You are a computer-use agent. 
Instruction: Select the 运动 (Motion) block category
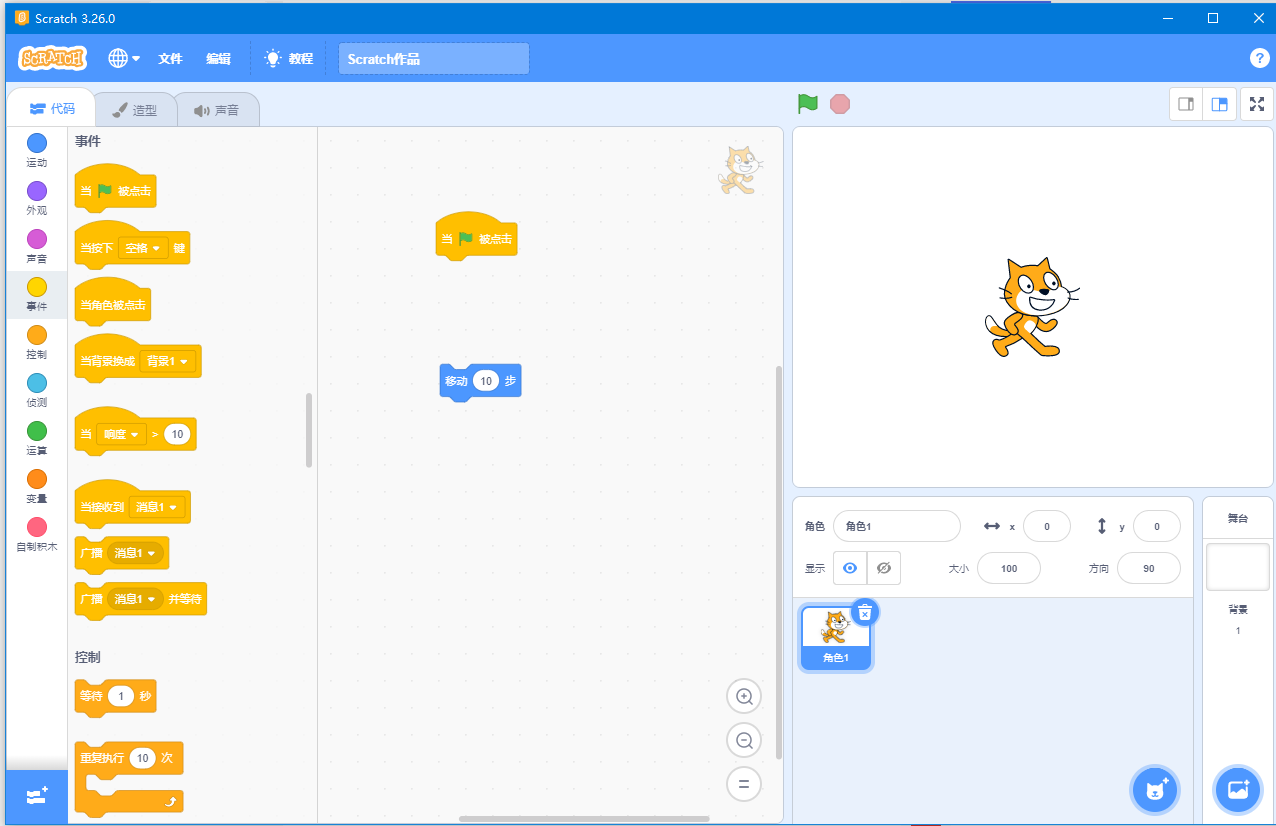[36, 148]
